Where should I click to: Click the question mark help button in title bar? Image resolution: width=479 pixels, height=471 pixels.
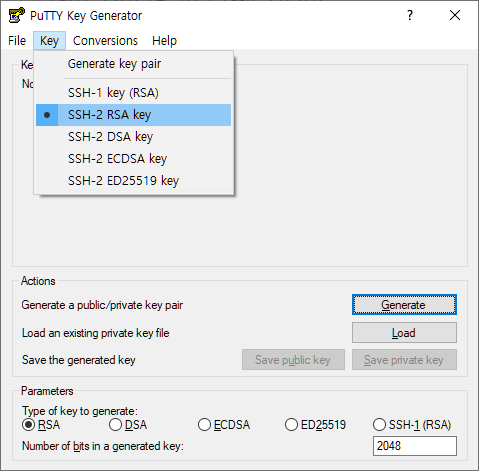tap(410, 15)
